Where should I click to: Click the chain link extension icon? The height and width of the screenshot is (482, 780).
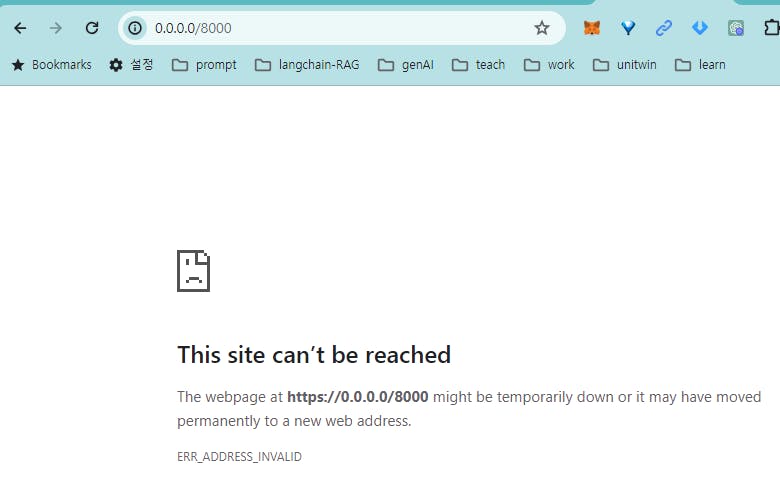[x=664, y=28]
